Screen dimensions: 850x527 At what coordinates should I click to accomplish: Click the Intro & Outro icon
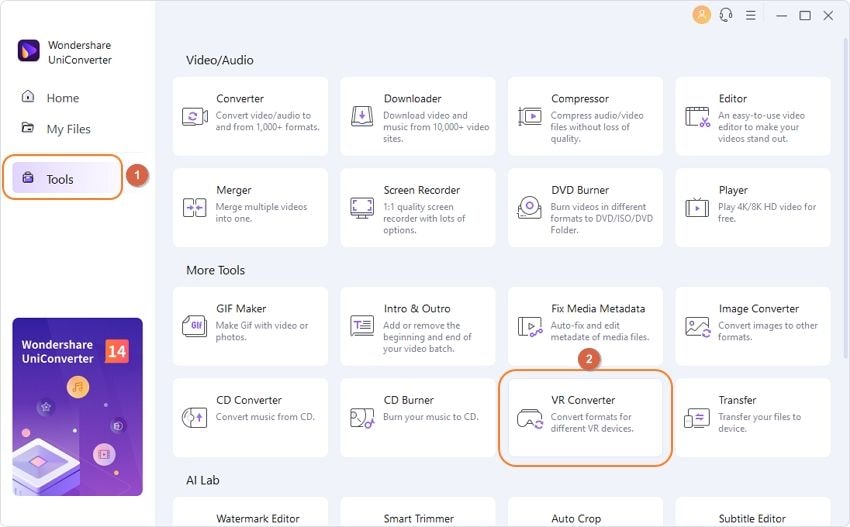click(362, 326)
